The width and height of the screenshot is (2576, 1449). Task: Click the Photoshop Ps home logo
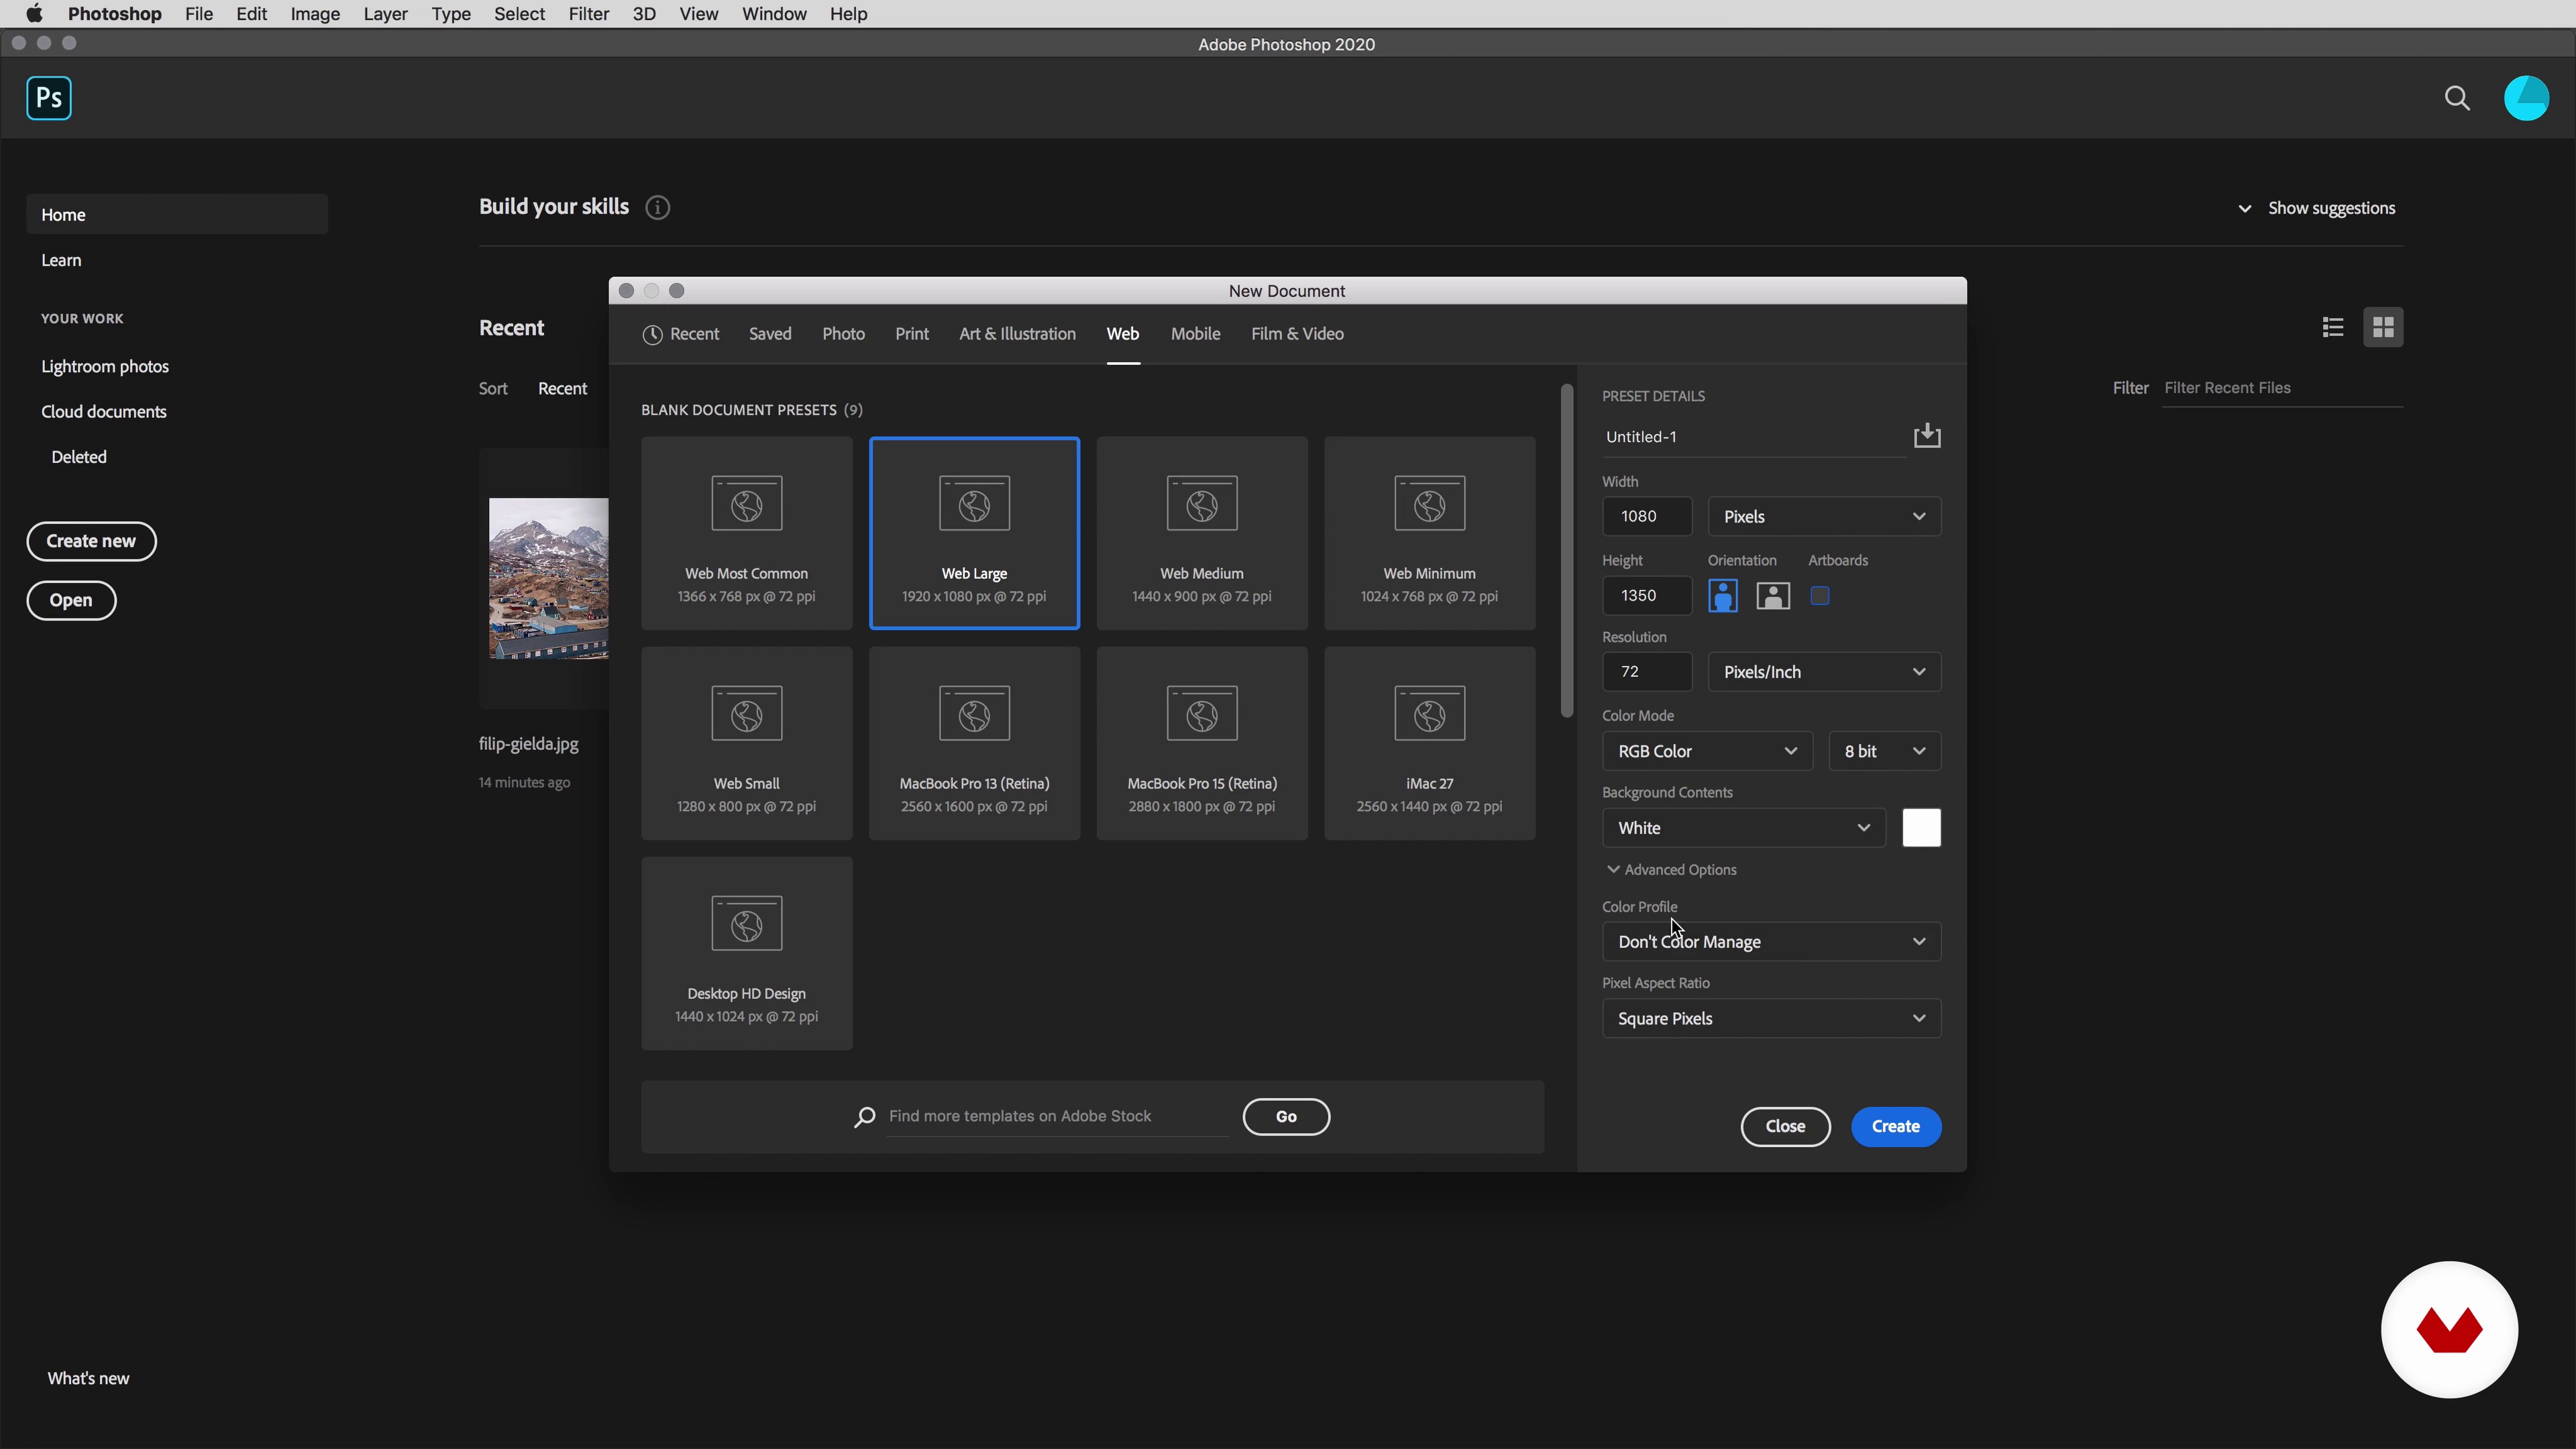(49, 98)
